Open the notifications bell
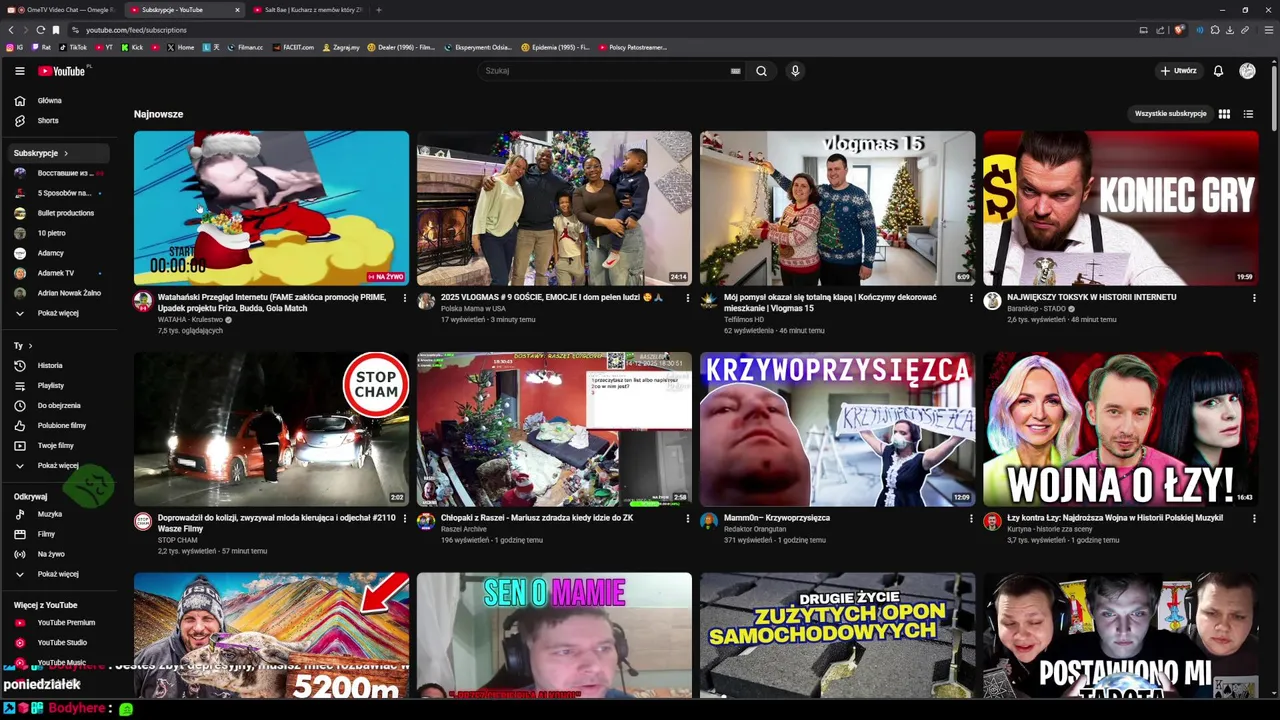This screenshot has height=720, width=1280. [1218, 71]
